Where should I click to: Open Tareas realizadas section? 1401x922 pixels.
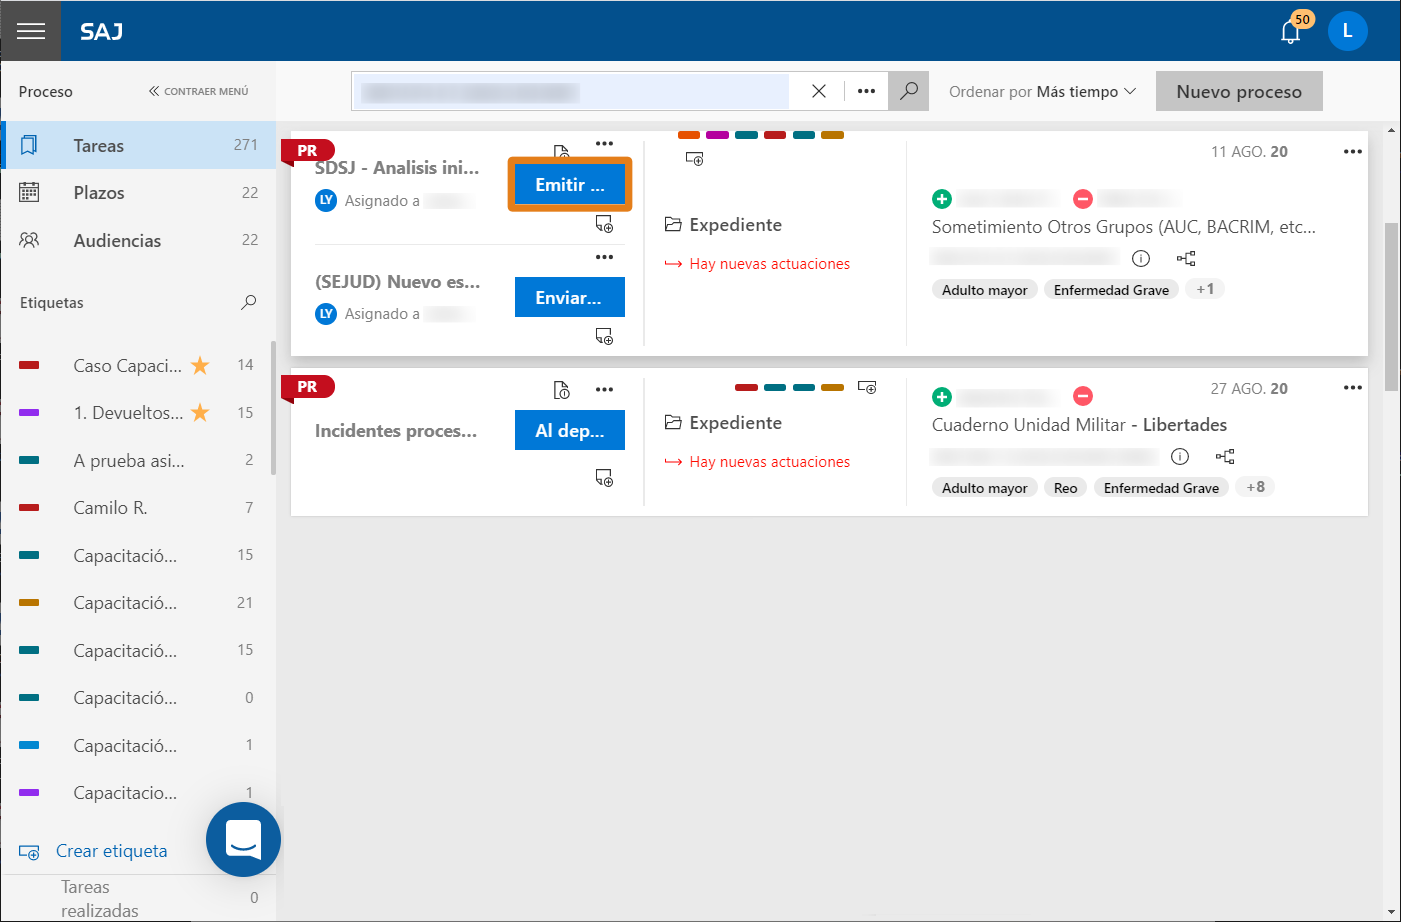(x=100, y=899)
